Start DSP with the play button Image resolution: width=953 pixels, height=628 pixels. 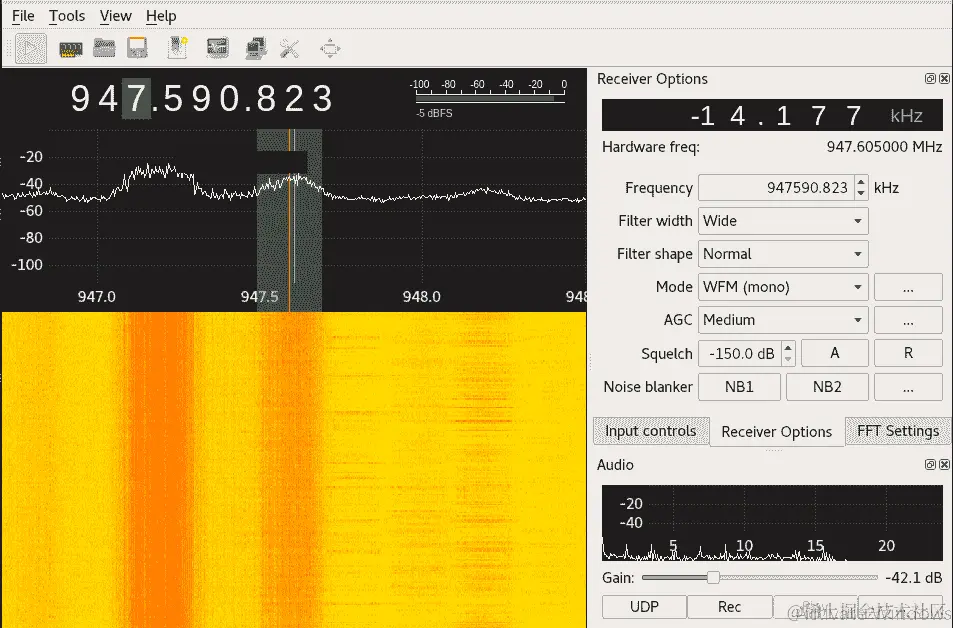tap(31, 49)
